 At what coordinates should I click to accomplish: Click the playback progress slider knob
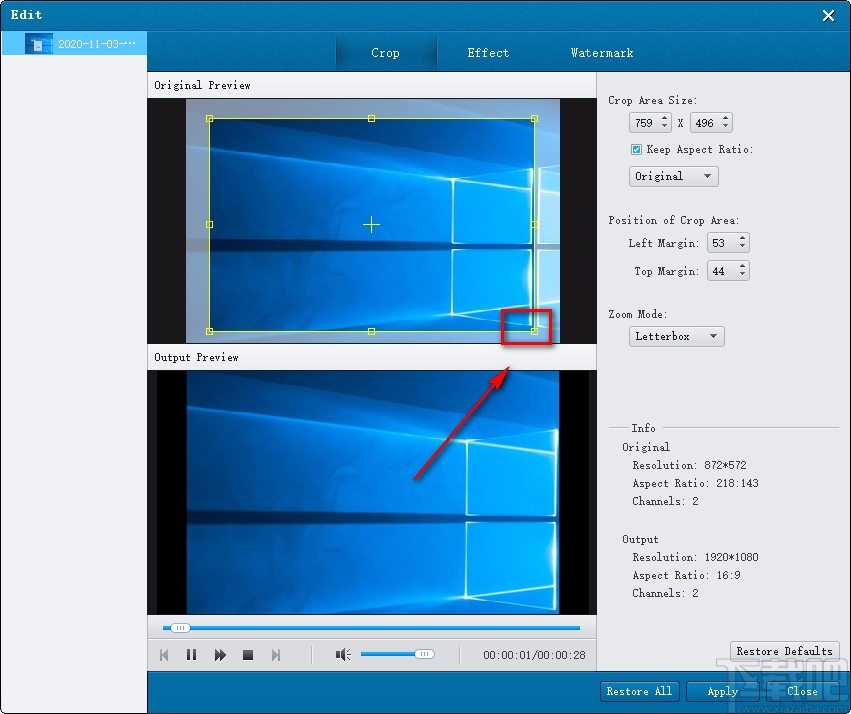180,628
